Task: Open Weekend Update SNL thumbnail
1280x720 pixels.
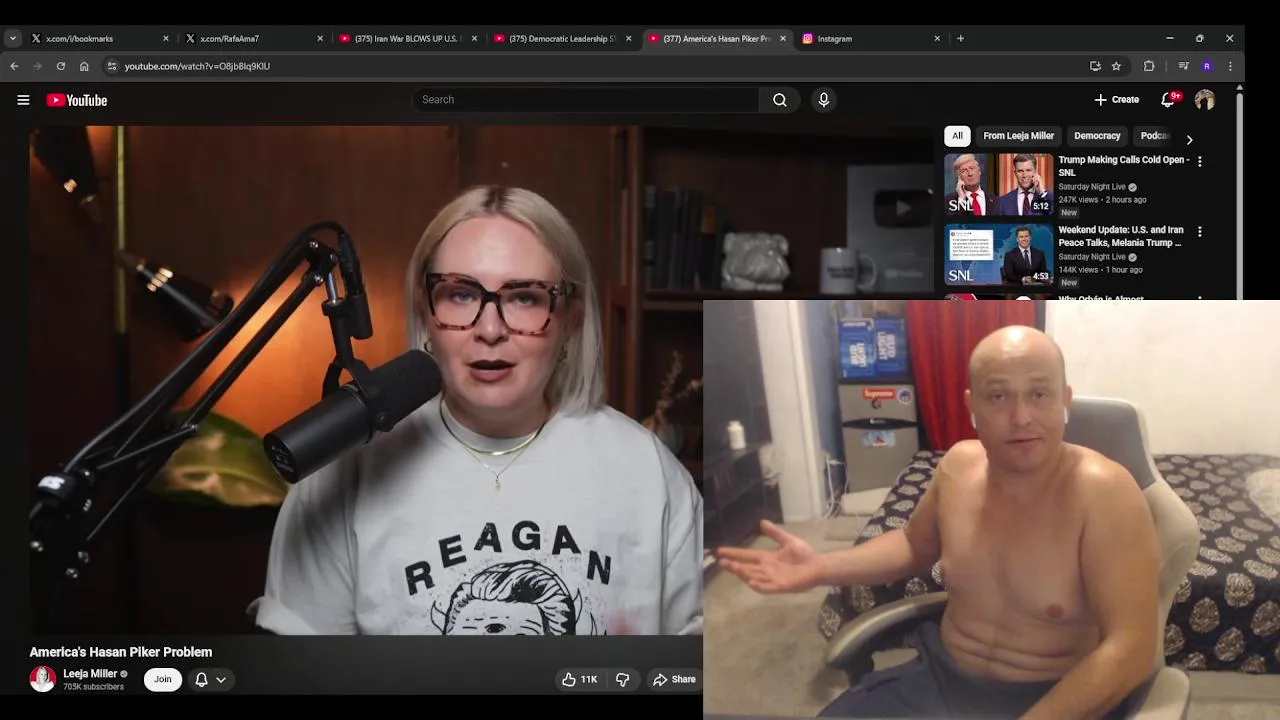Action: coord(999,255)
